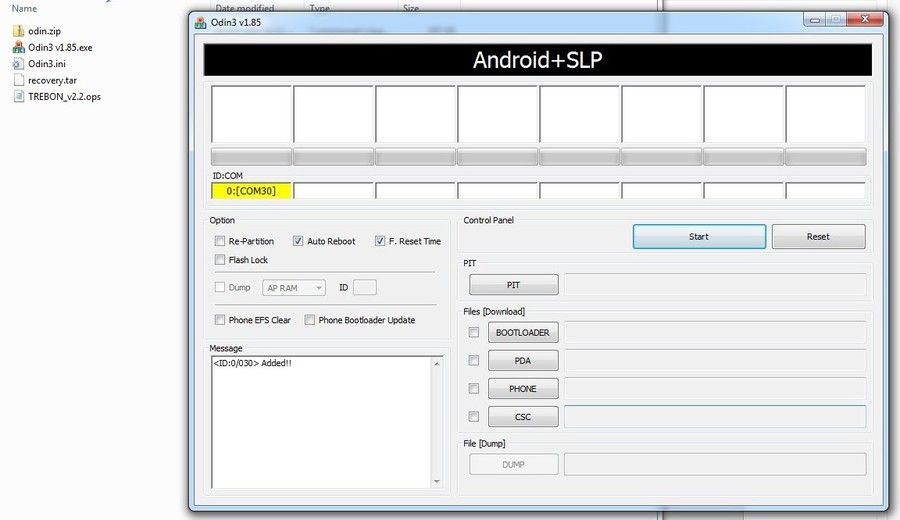Click the BOOTLOADER file button

click(523, 332)
